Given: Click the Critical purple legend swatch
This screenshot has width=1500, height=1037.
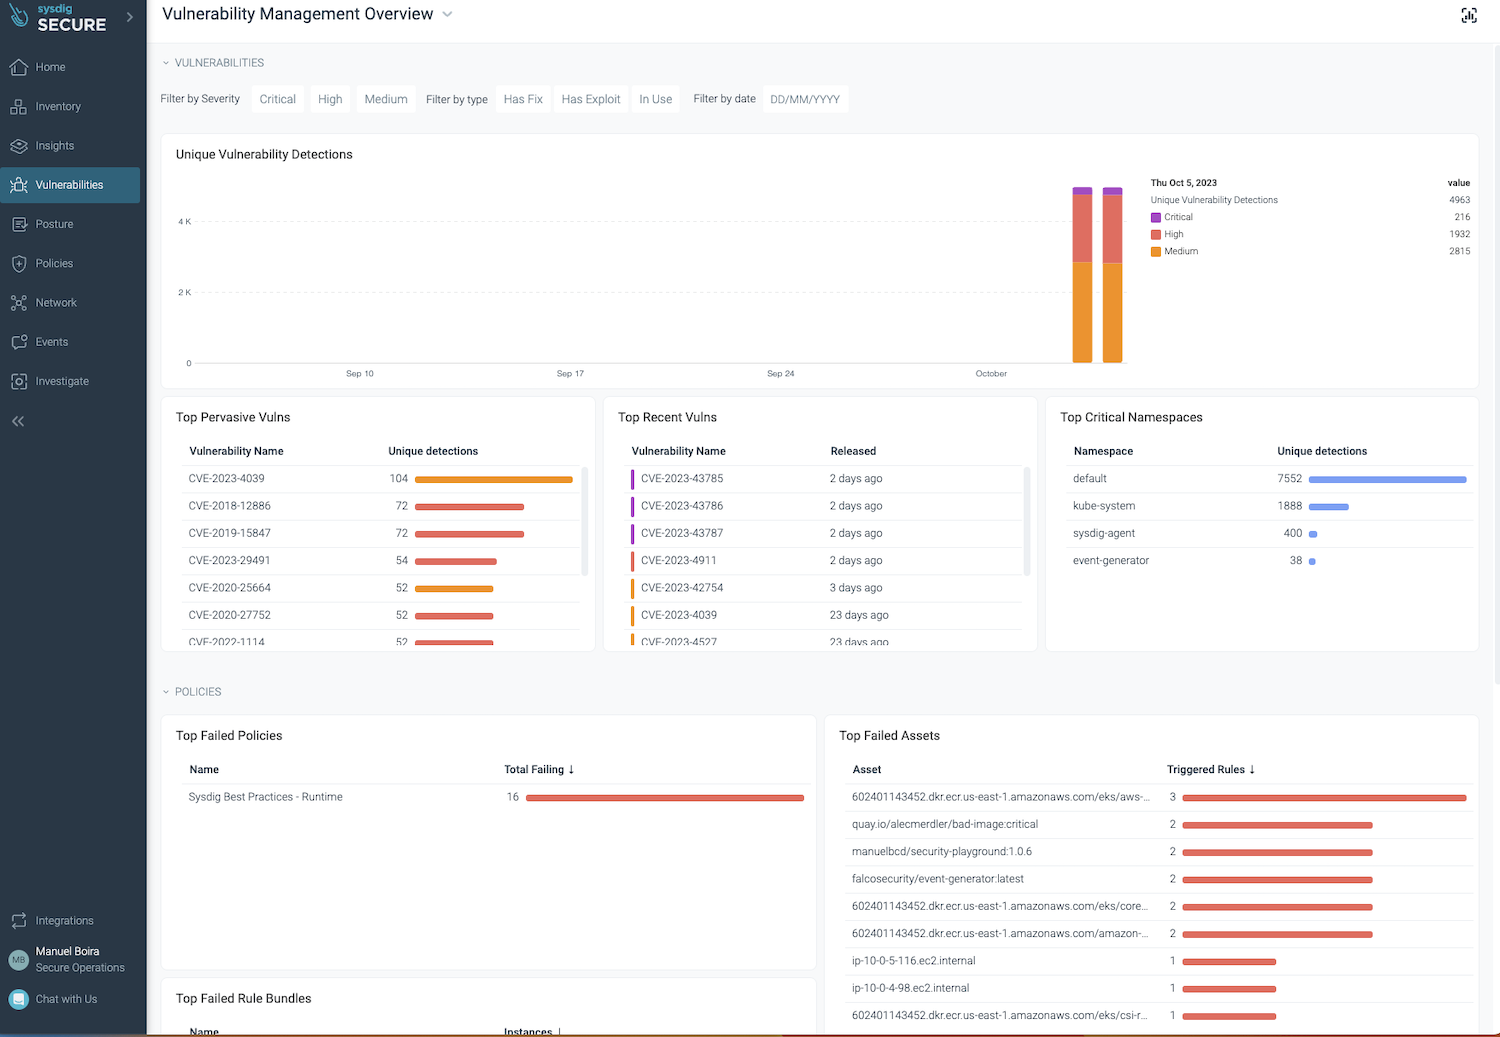Looking at the screenshot, I should coord(1156,217).
